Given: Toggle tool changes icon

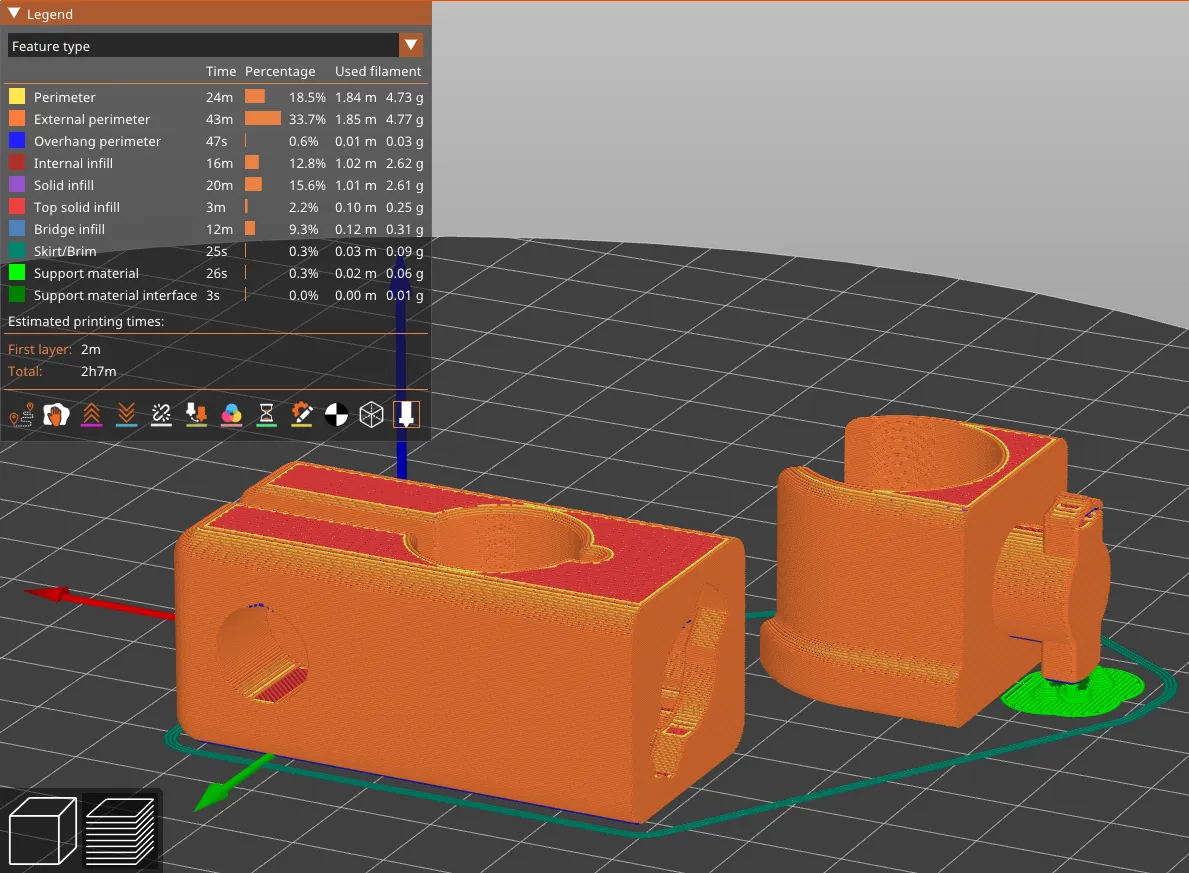Looking at the screenshot, I should tap(196, 415).
